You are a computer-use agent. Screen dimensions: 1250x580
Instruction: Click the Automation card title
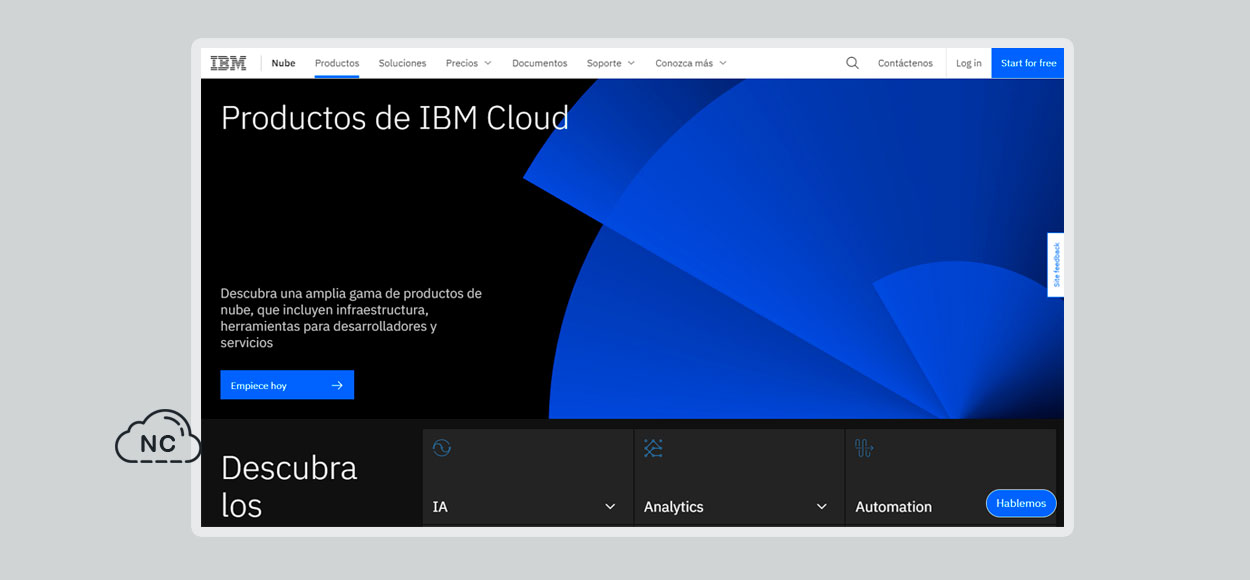(x=893, y=507)
